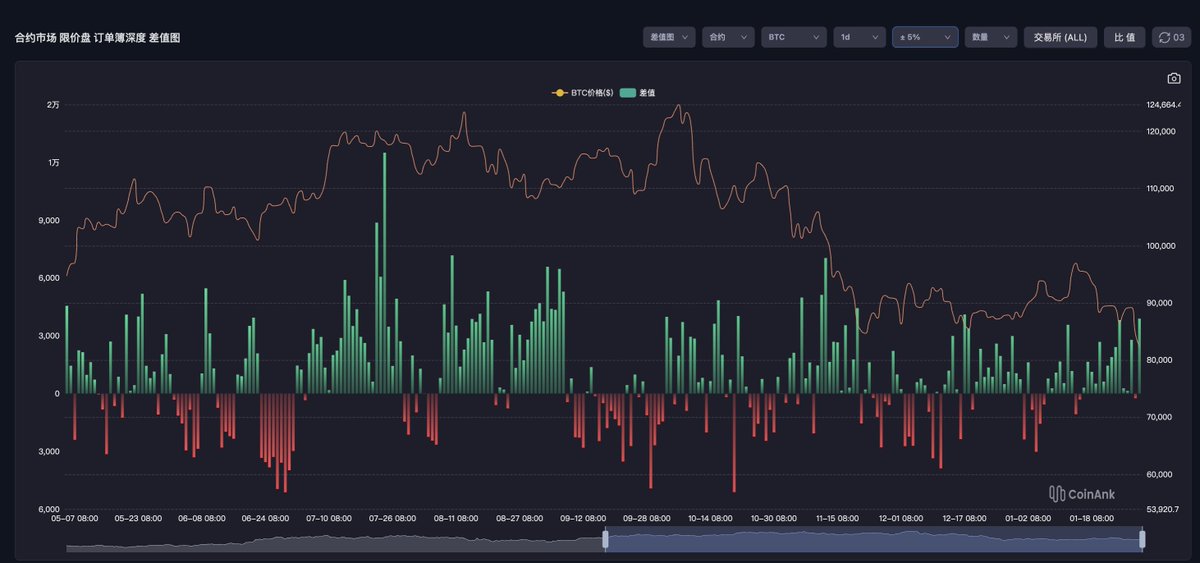This screenshot has height=563, width=1200.
Task: Click the left handle of range slider
Action: 605,540
